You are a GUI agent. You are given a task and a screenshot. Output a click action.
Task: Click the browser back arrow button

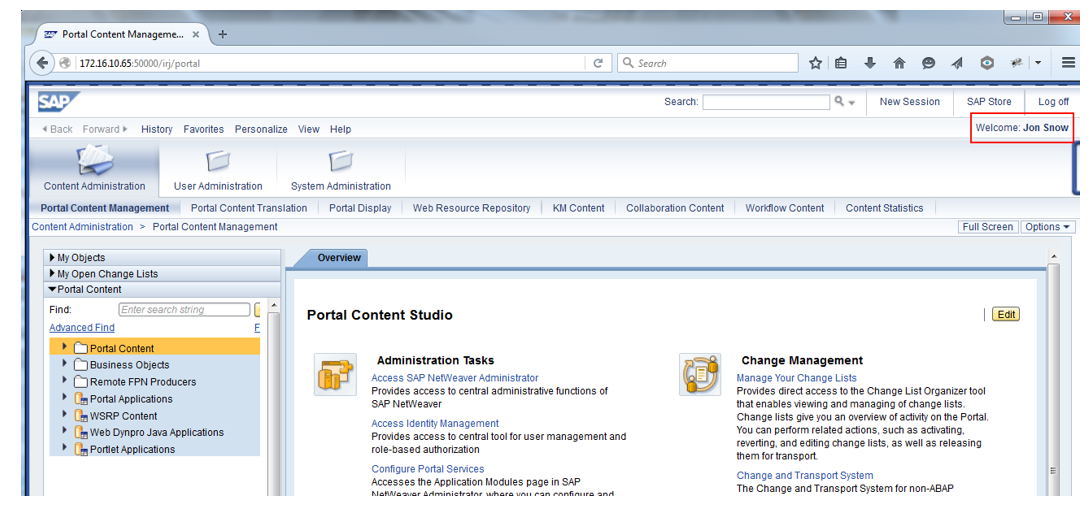(x=42, y=63)
